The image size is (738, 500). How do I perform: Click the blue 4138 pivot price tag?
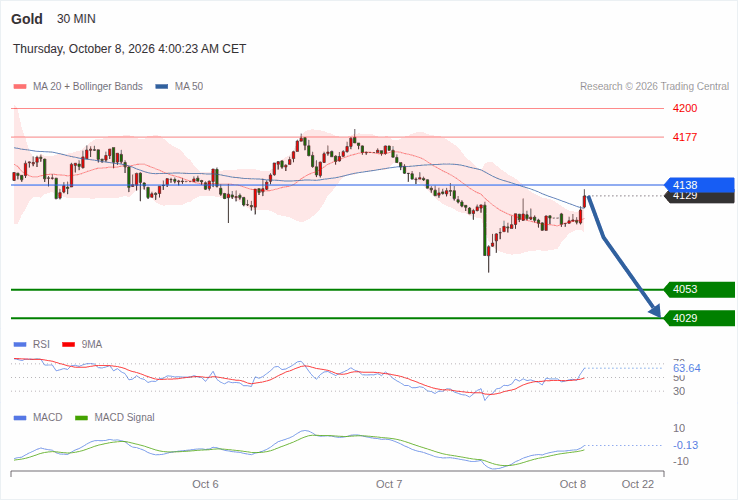[699, 185]
